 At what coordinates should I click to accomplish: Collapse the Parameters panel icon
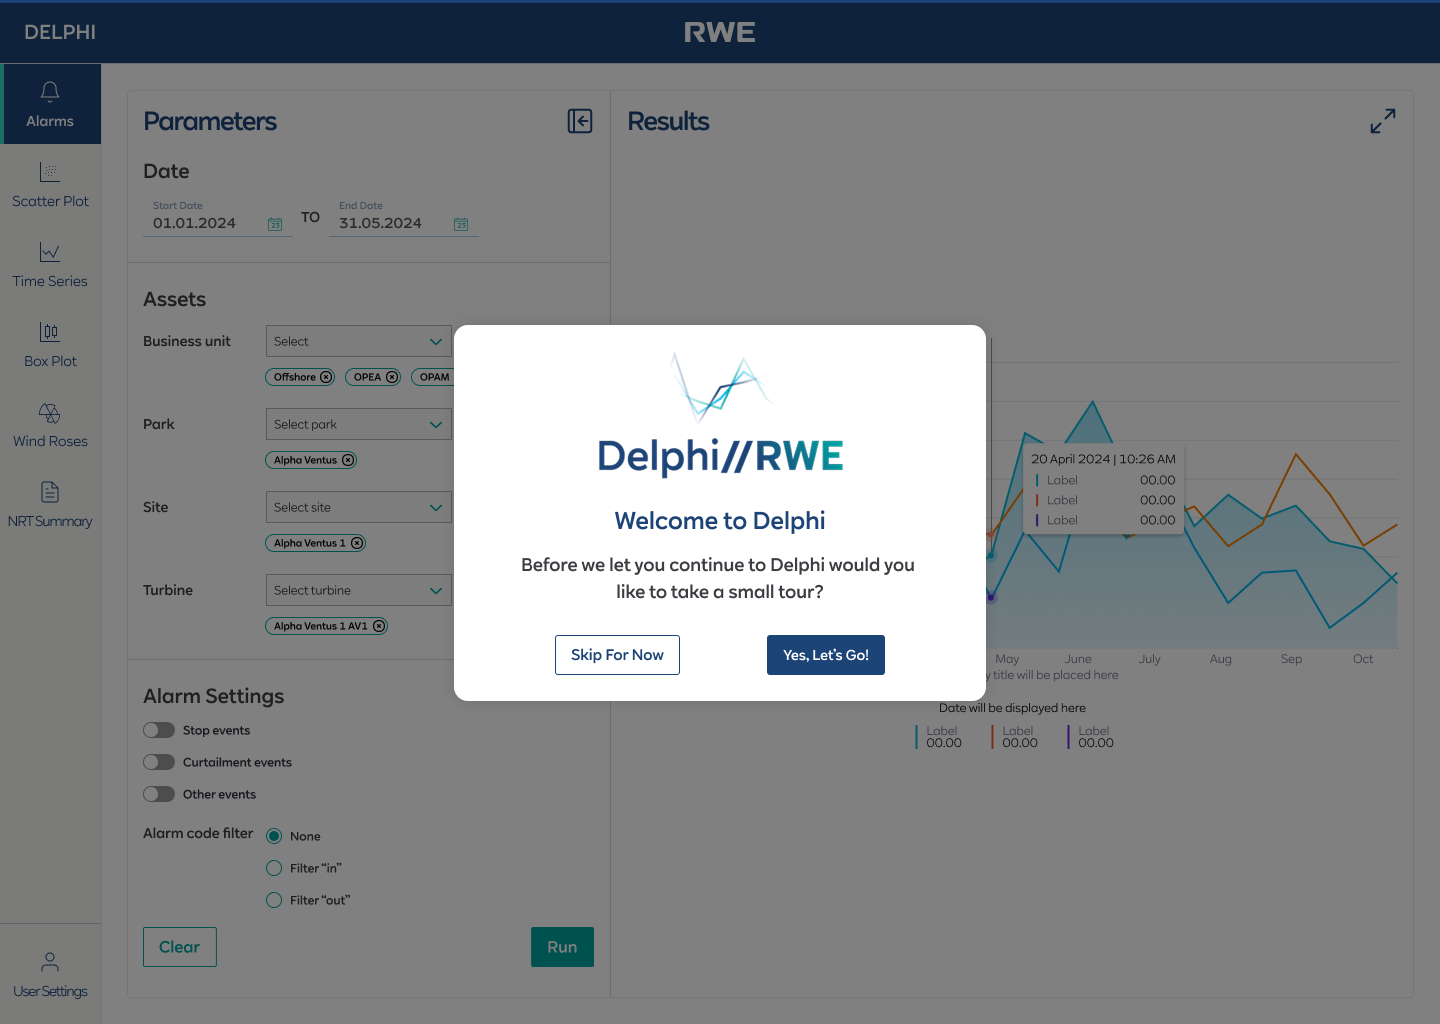[x=580, y=121]
